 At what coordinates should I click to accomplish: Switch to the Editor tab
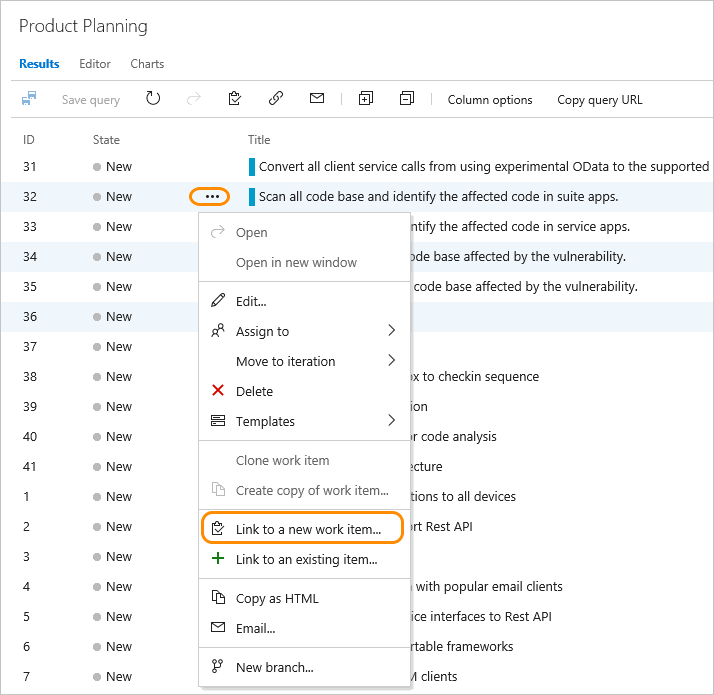pos(95,64)
